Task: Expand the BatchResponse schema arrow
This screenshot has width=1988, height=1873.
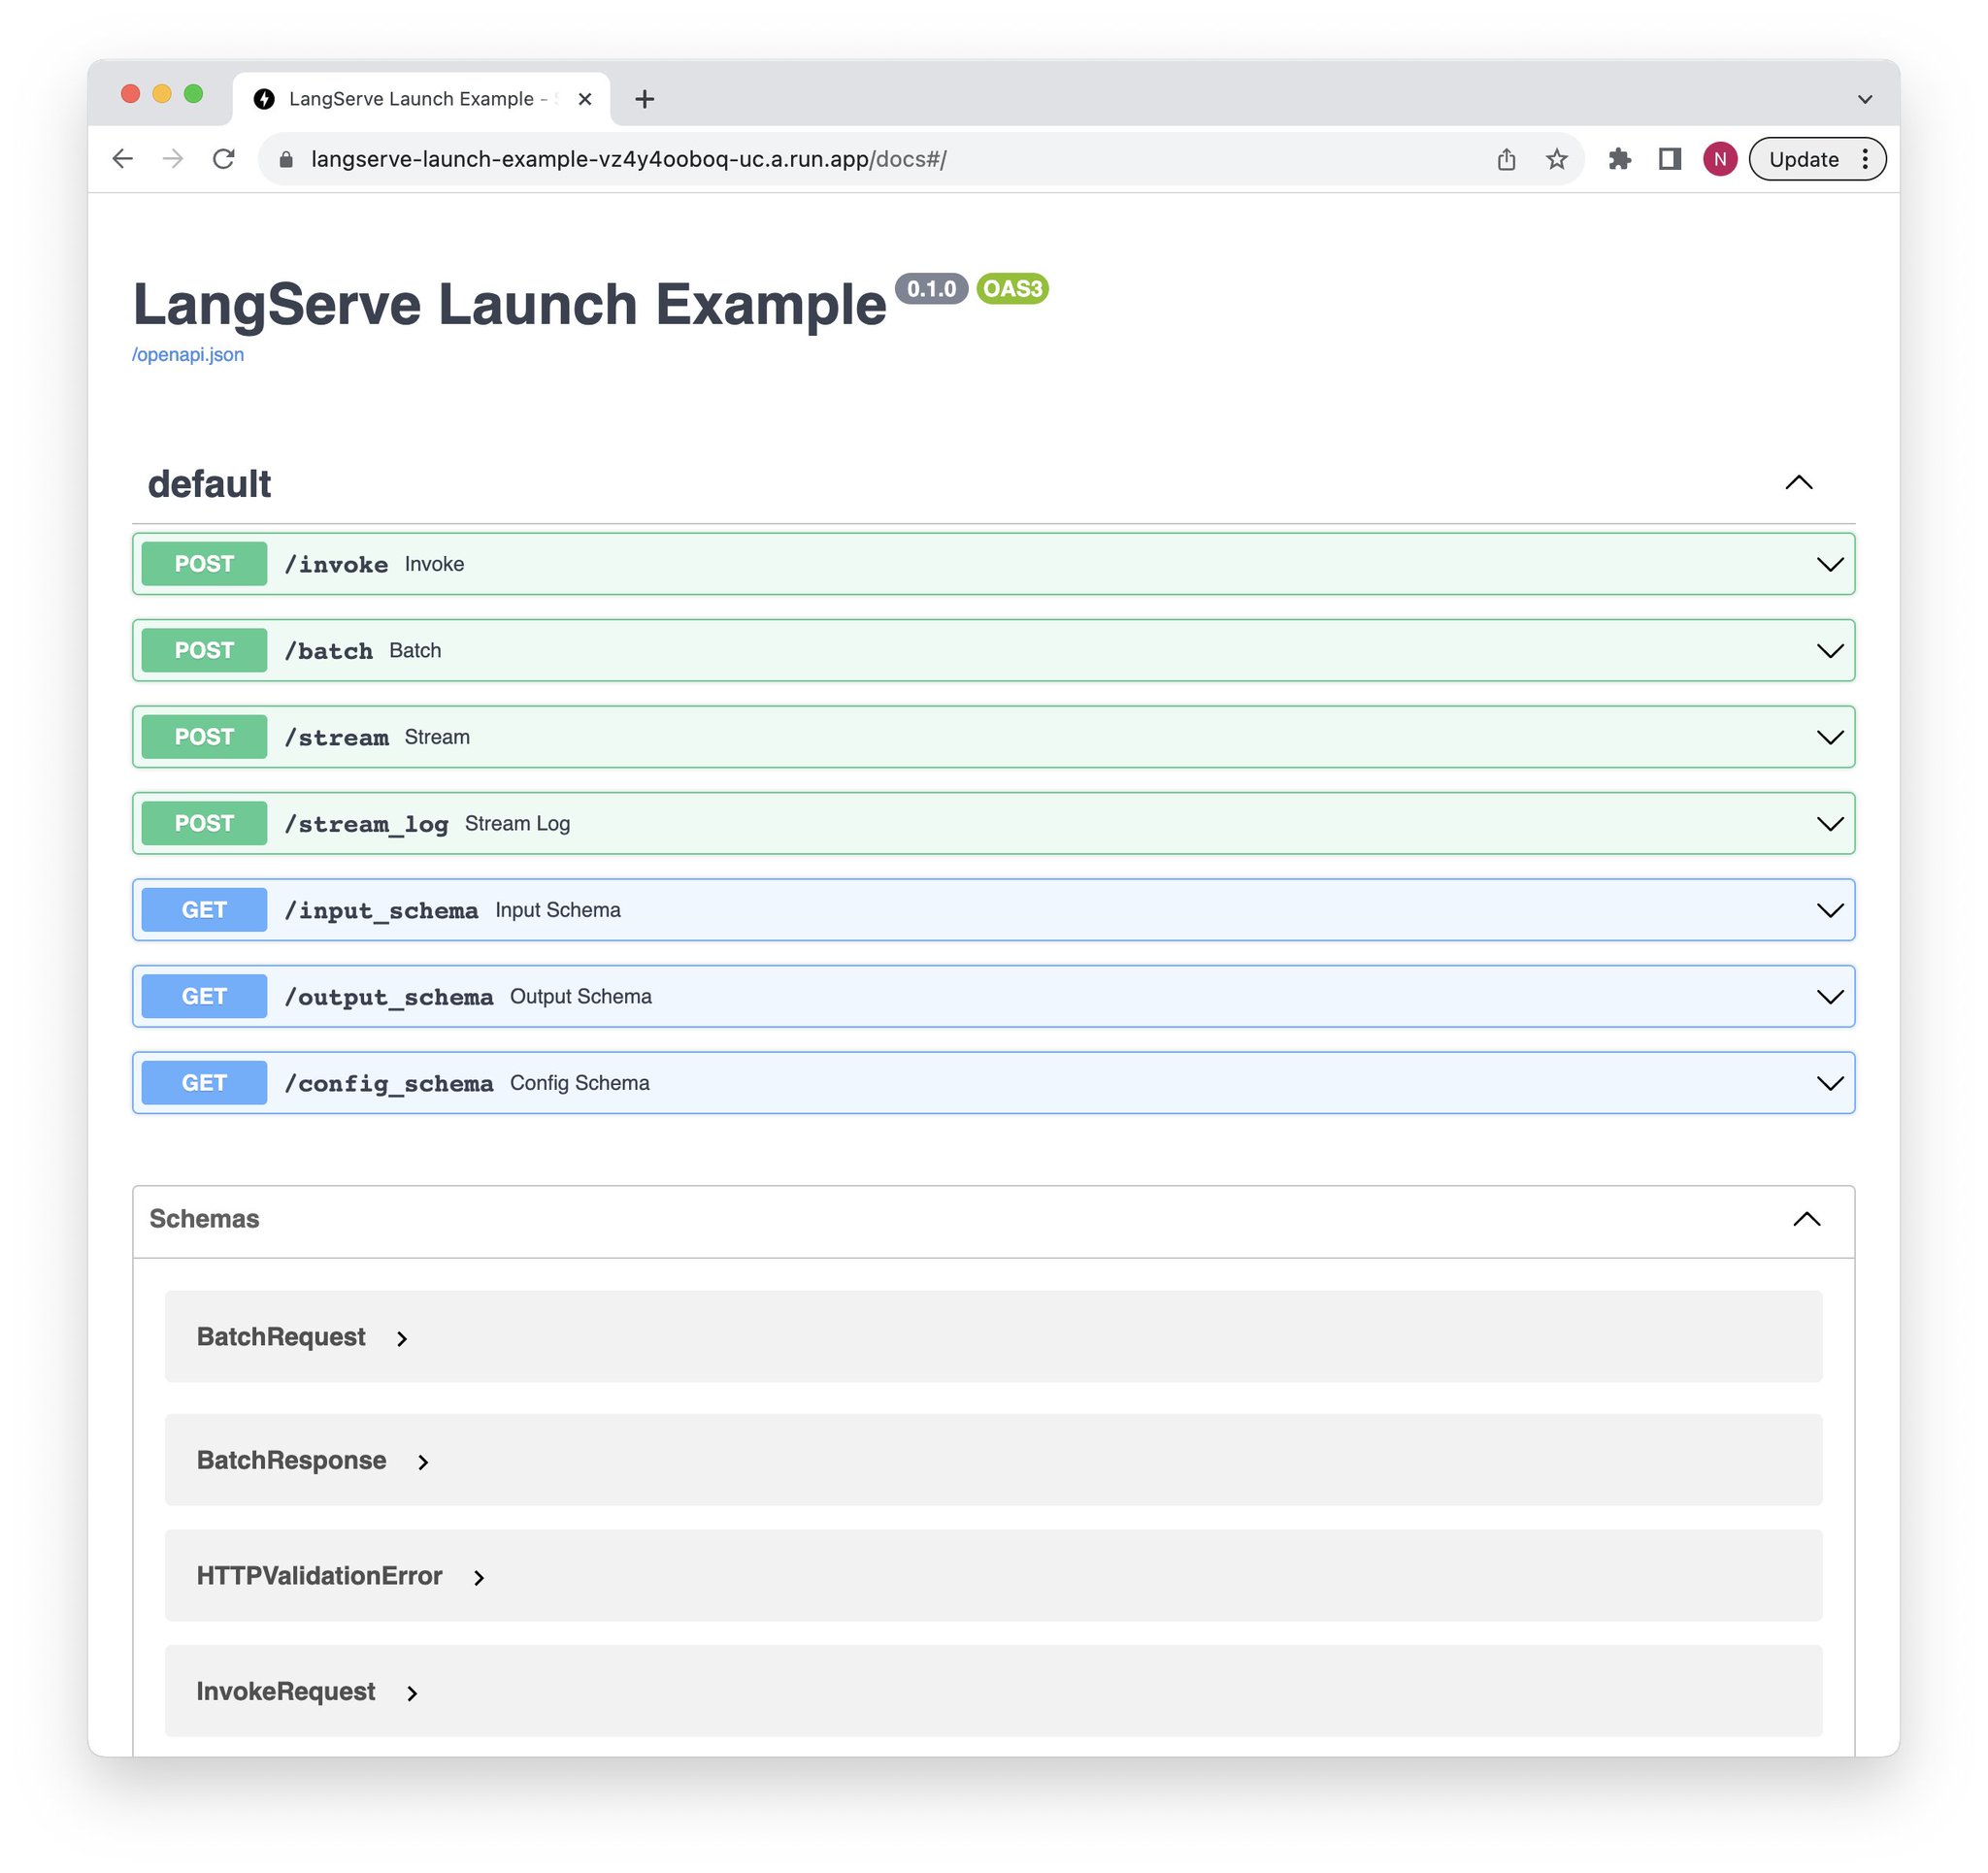Action: tap(423, 1463)
